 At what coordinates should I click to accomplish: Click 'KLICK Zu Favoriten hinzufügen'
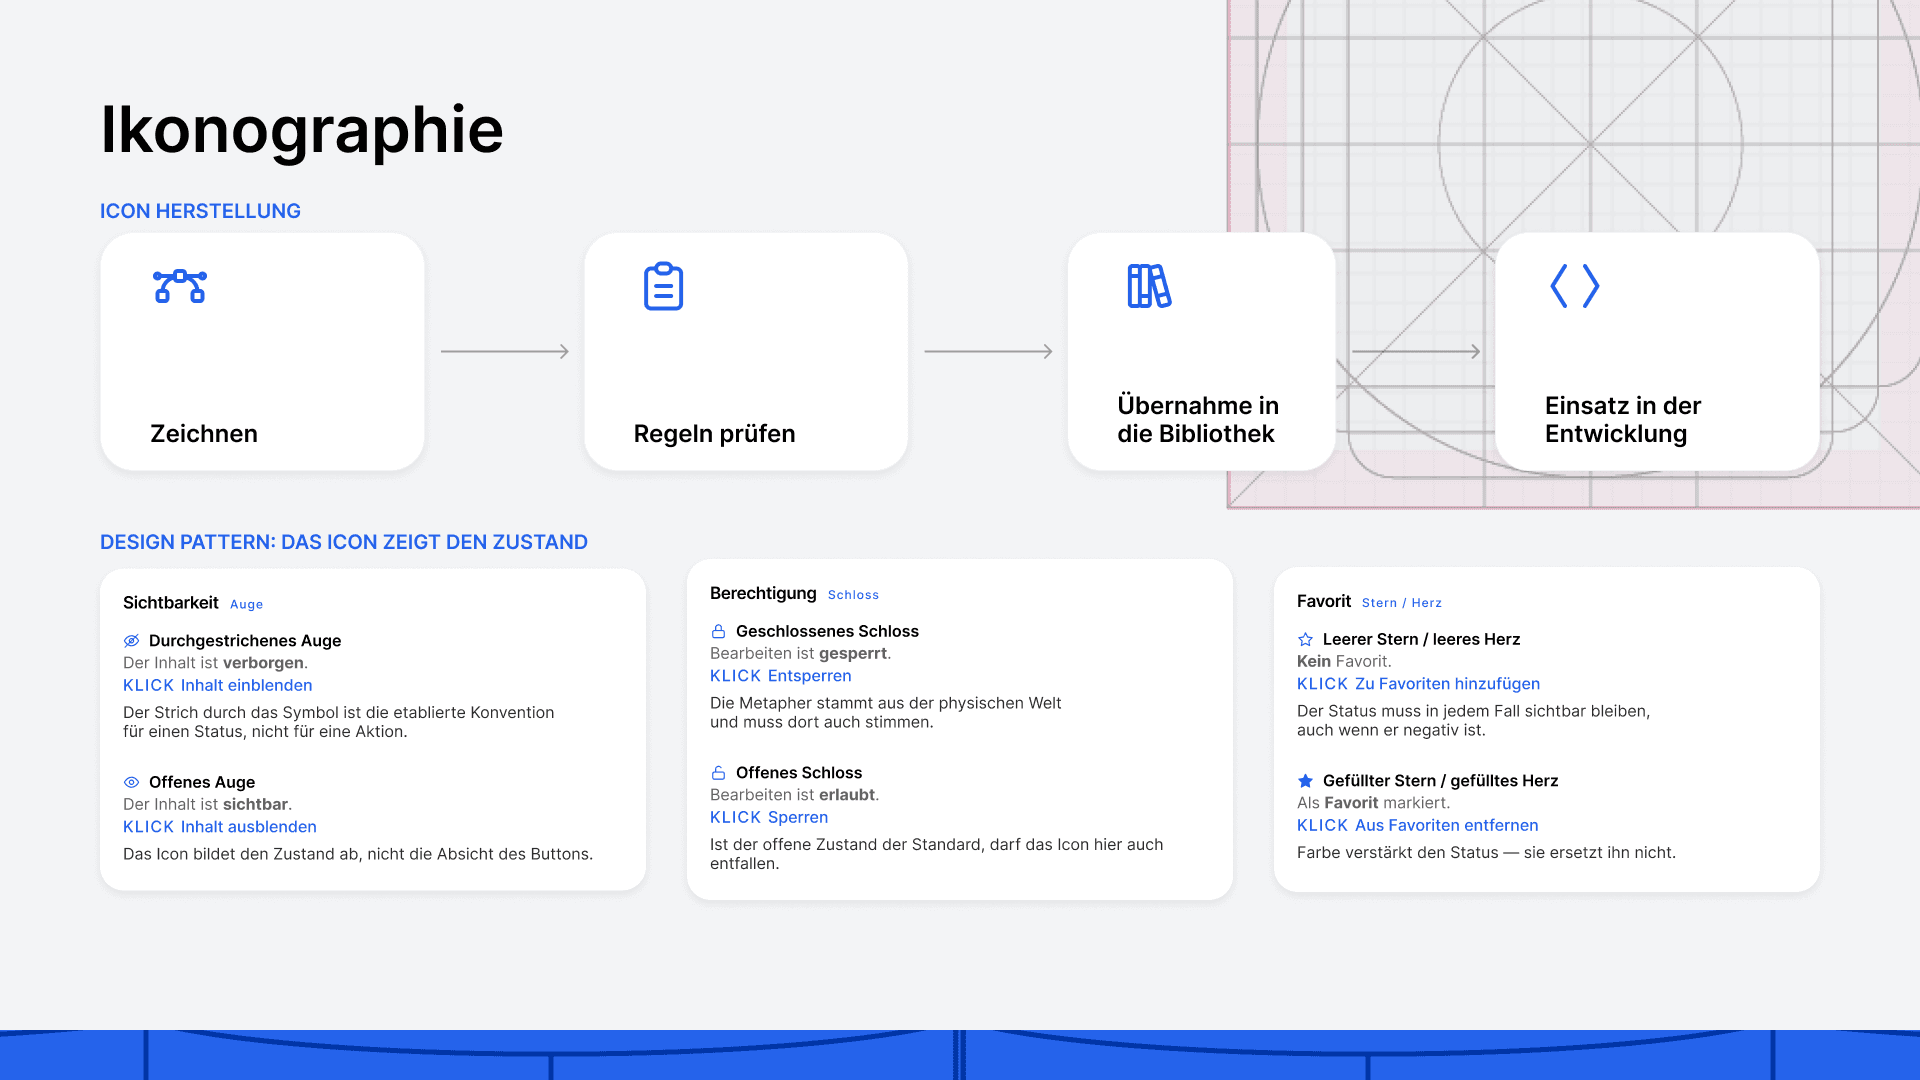point(1418,684)
